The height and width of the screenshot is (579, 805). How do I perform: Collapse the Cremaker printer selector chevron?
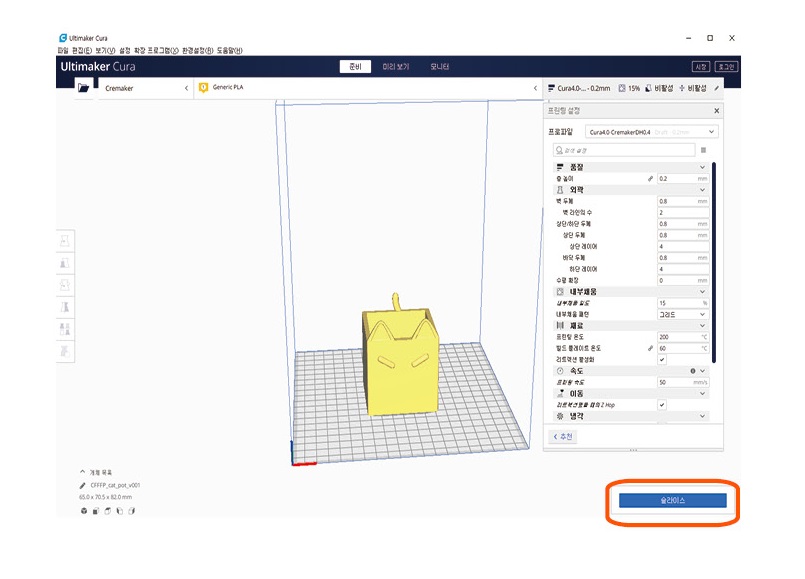pyautogui.click(x=186, y=88)
